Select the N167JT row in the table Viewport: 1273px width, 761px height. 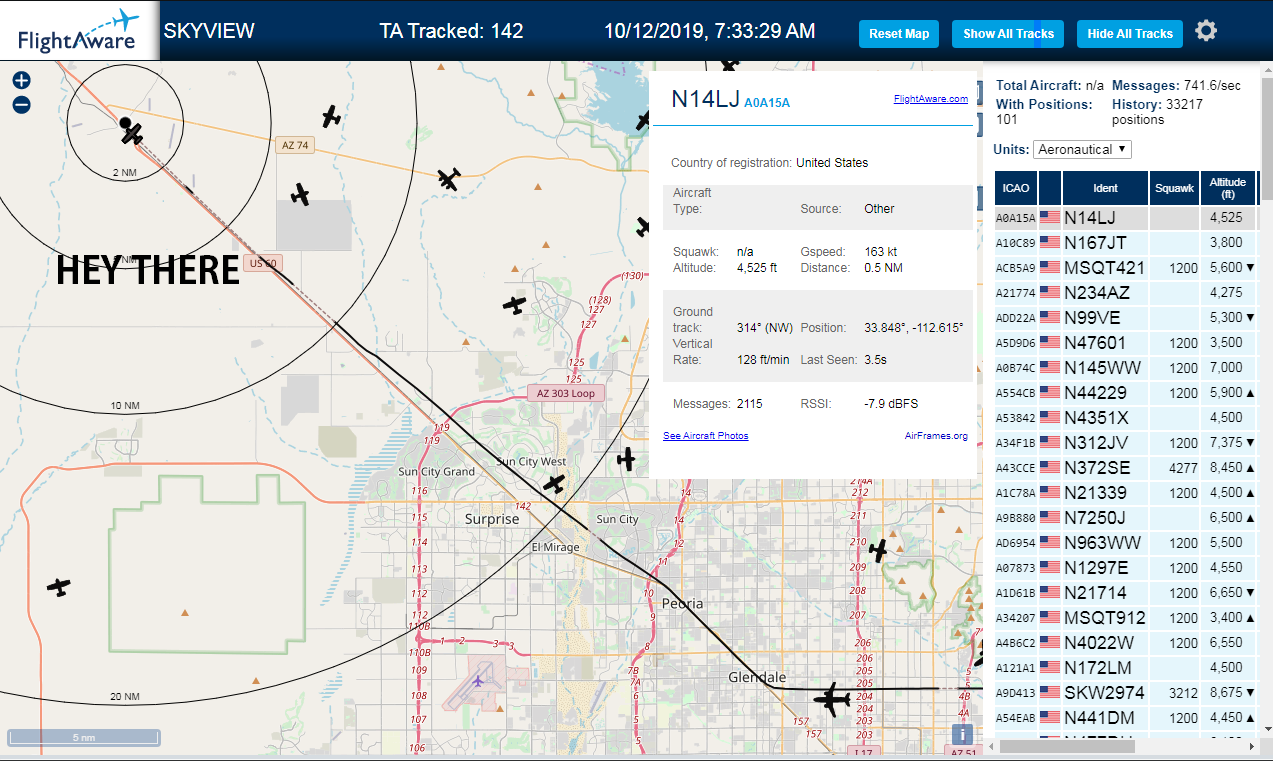(x=1125, y=242)
